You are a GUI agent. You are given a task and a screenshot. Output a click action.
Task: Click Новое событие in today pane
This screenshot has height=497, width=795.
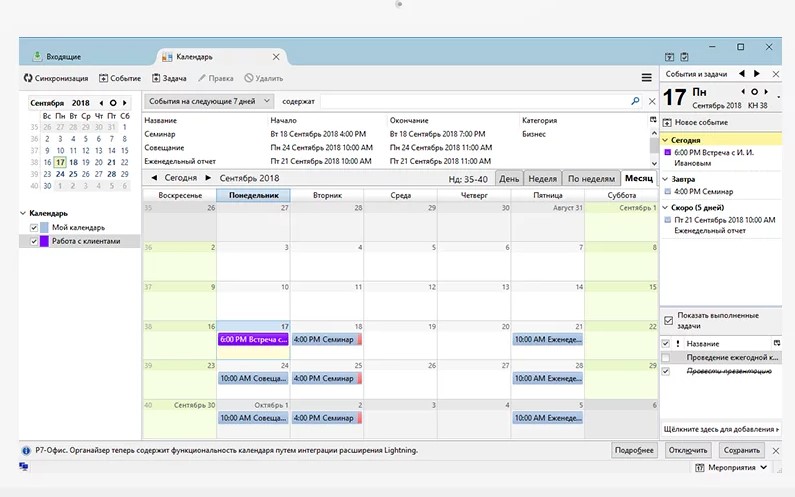click(696, 122)
